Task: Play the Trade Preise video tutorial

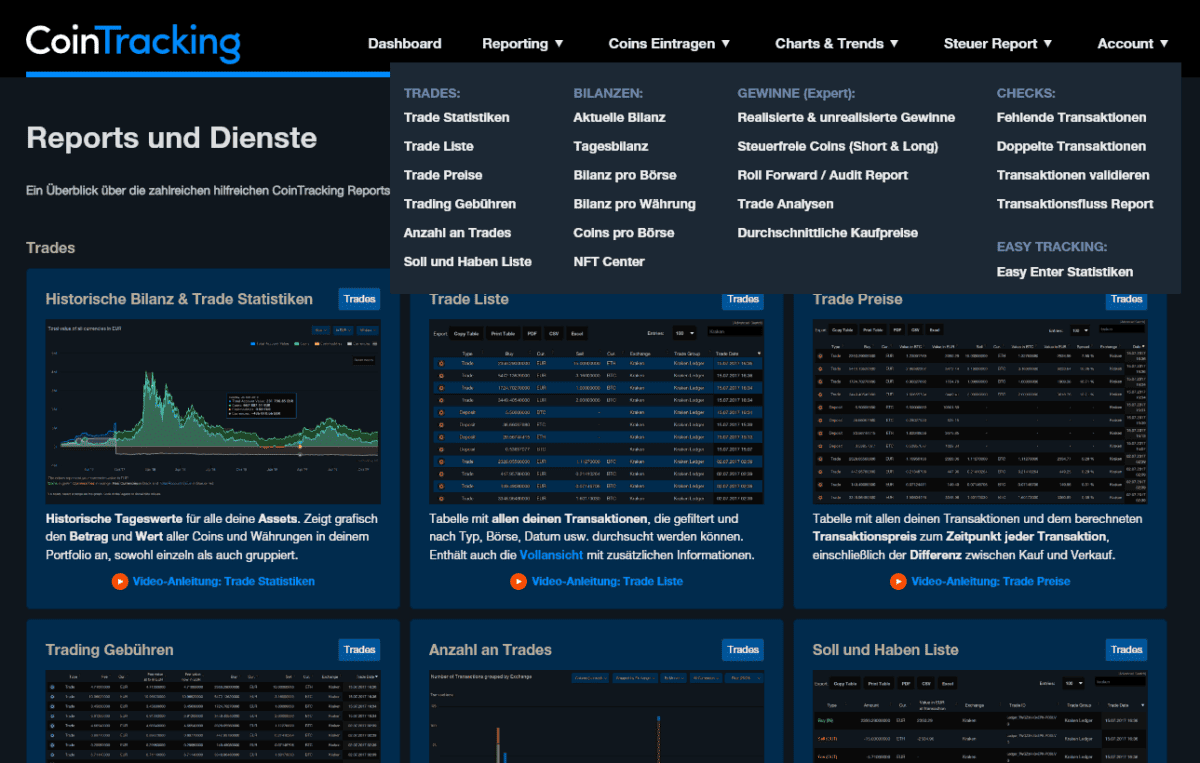Action: click(981, 581)
